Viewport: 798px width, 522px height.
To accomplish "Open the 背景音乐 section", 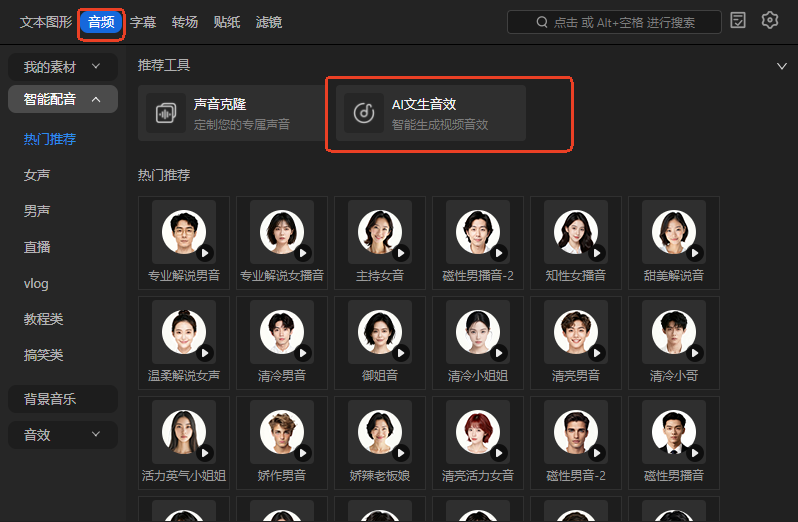I will pyautogui.click(x=63, y=399).
